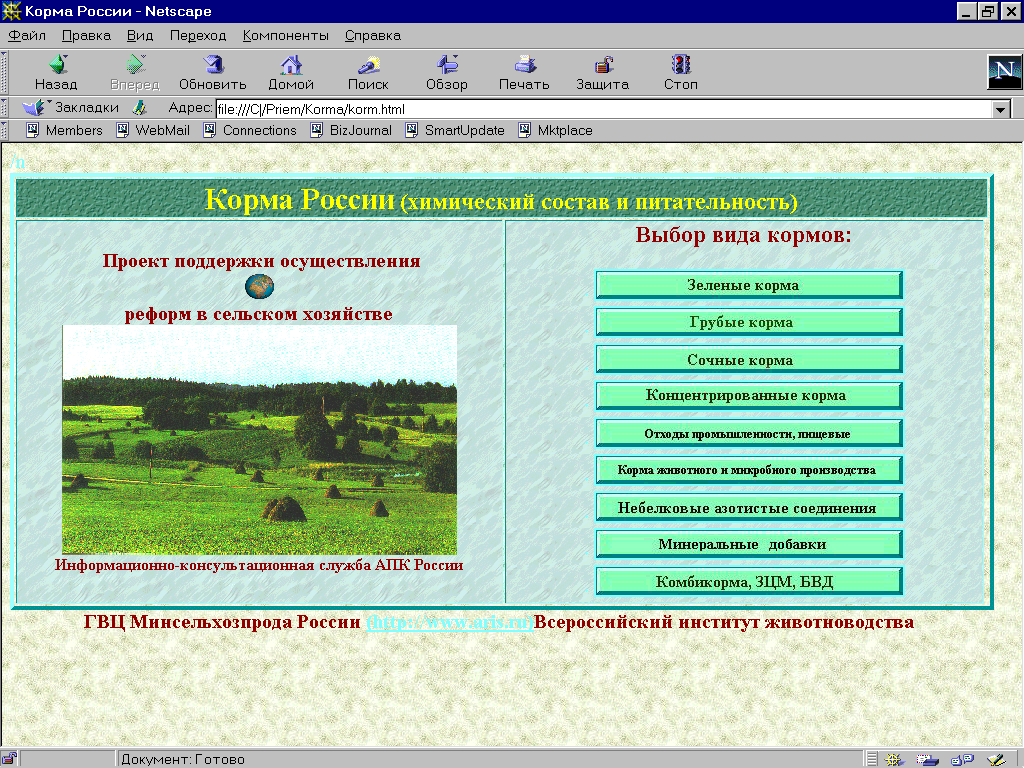Click the haystack field landscape photo

pyautogui.click(x=259, y=440)
